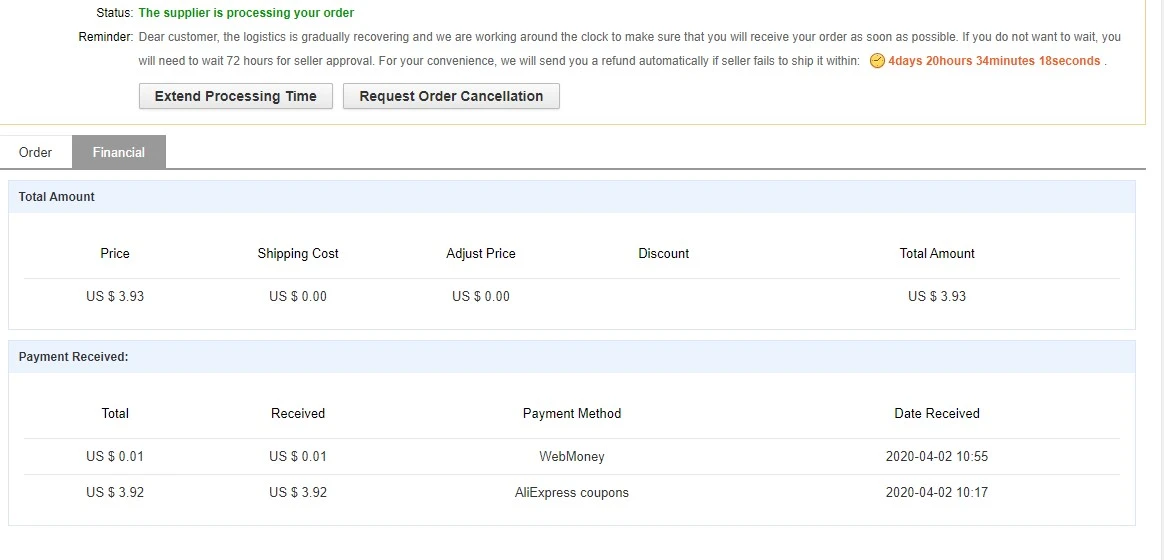Click Received 'US $ 0.01' in WebMoney row
Image resolution: width=1164 pixels, height=560 pixels.
pos(298,456)
